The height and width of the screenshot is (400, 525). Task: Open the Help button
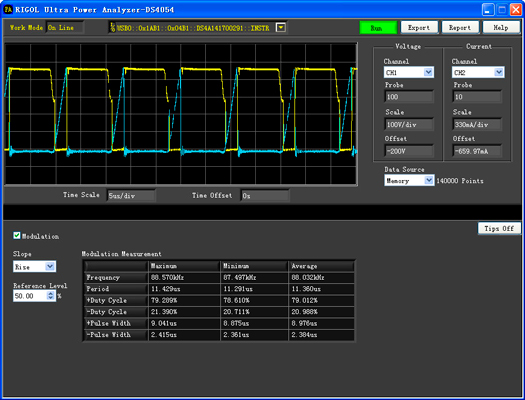[501, 28]
